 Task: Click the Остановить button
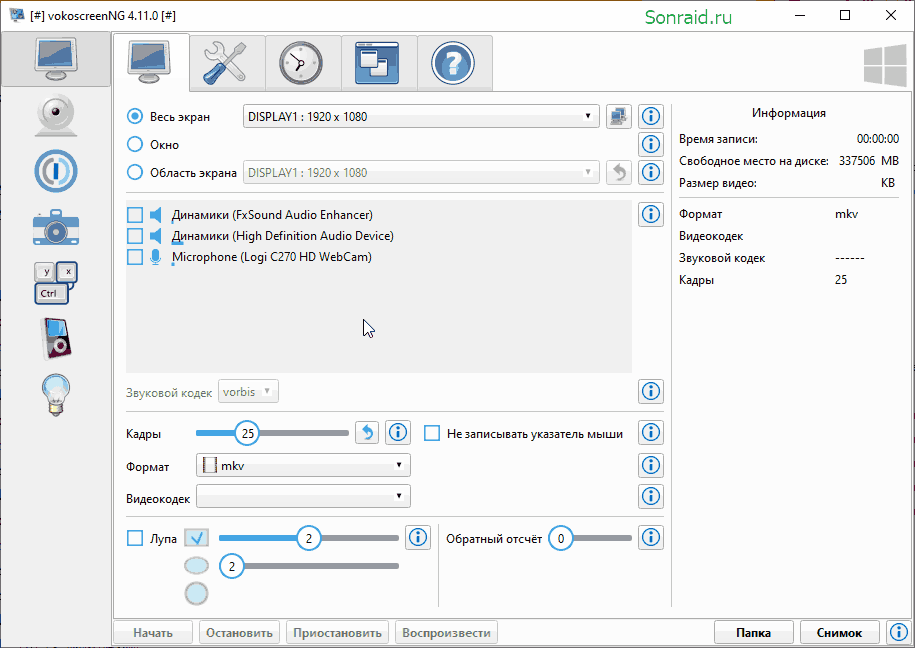click(x=239, y=633)
